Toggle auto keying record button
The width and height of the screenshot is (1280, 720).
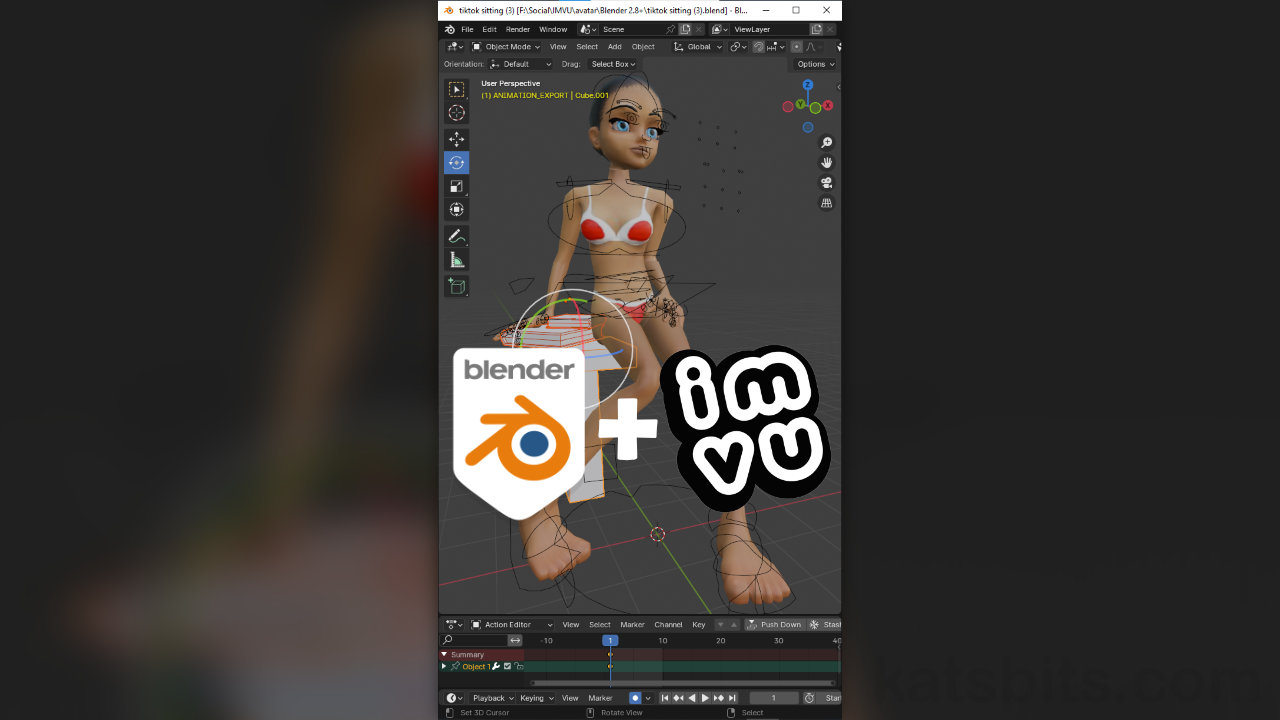coord(635,698)
